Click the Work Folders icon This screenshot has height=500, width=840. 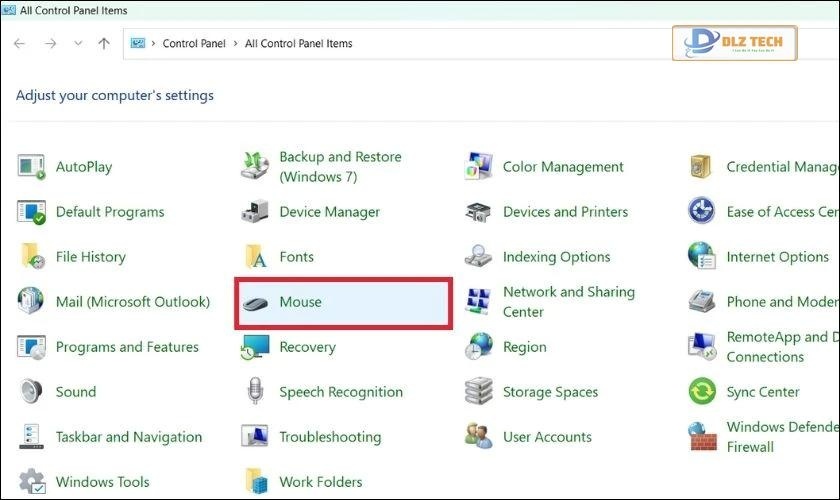click(256, 481)
